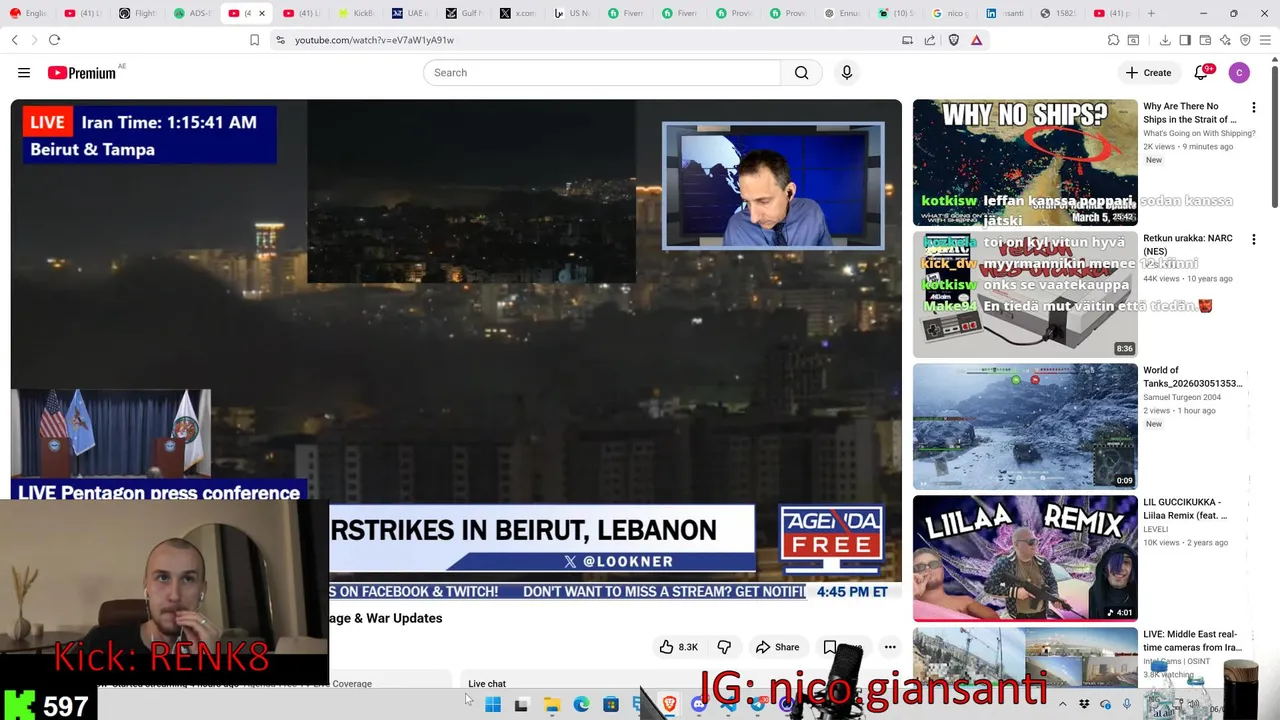
Task: Open Brave Shields lion icon
Action: click(953, 40)
